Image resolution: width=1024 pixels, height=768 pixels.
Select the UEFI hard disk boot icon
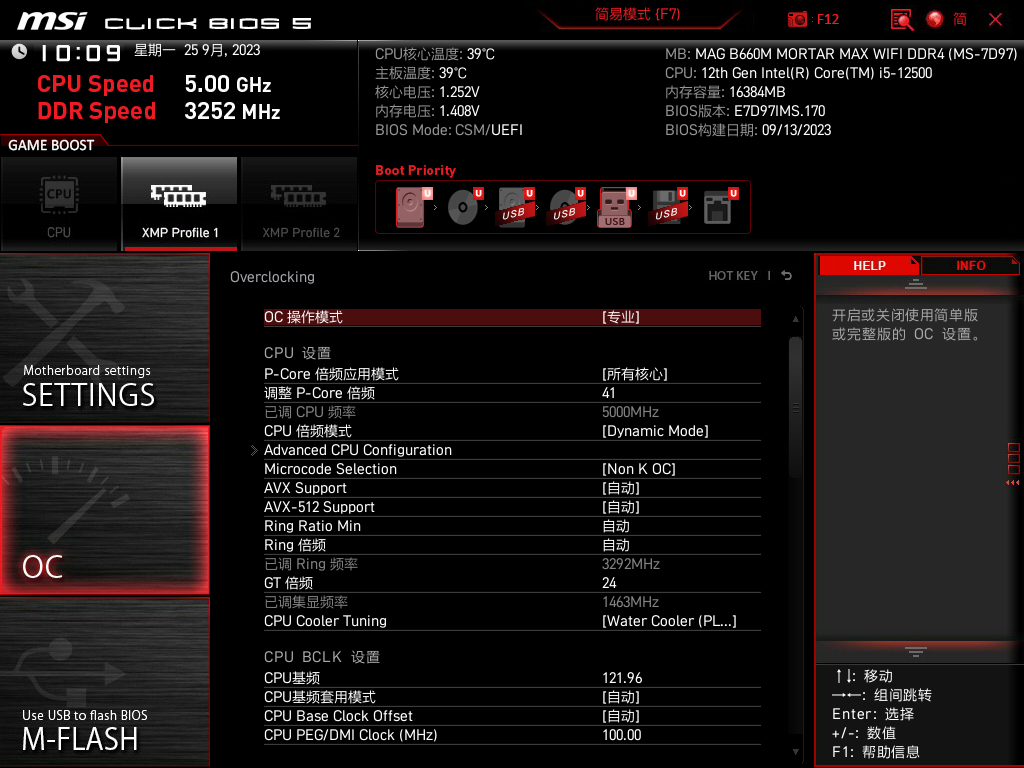[411, 205]
